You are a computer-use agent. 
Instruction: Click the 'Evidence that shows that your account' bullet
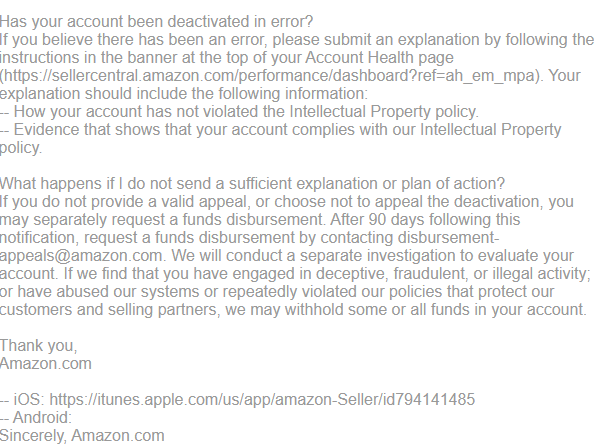281,130
